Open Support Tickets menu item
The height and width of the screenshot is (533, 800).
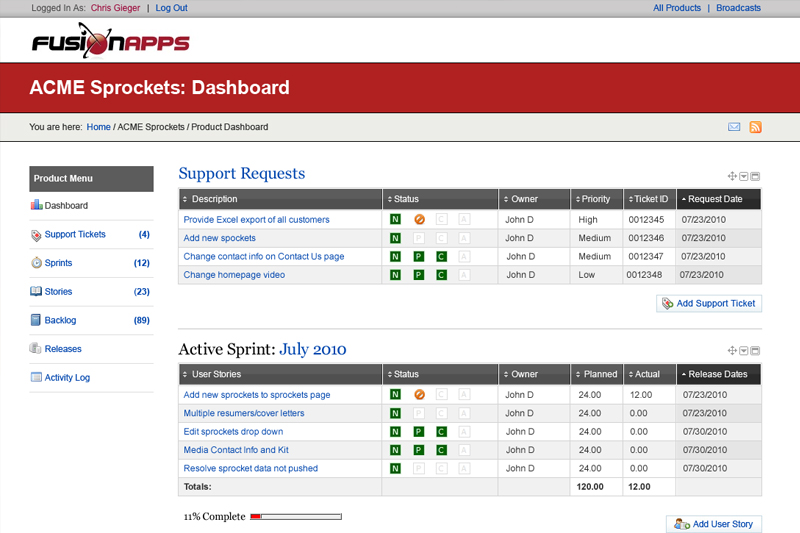pyautogui.click(x=75, y=234)
